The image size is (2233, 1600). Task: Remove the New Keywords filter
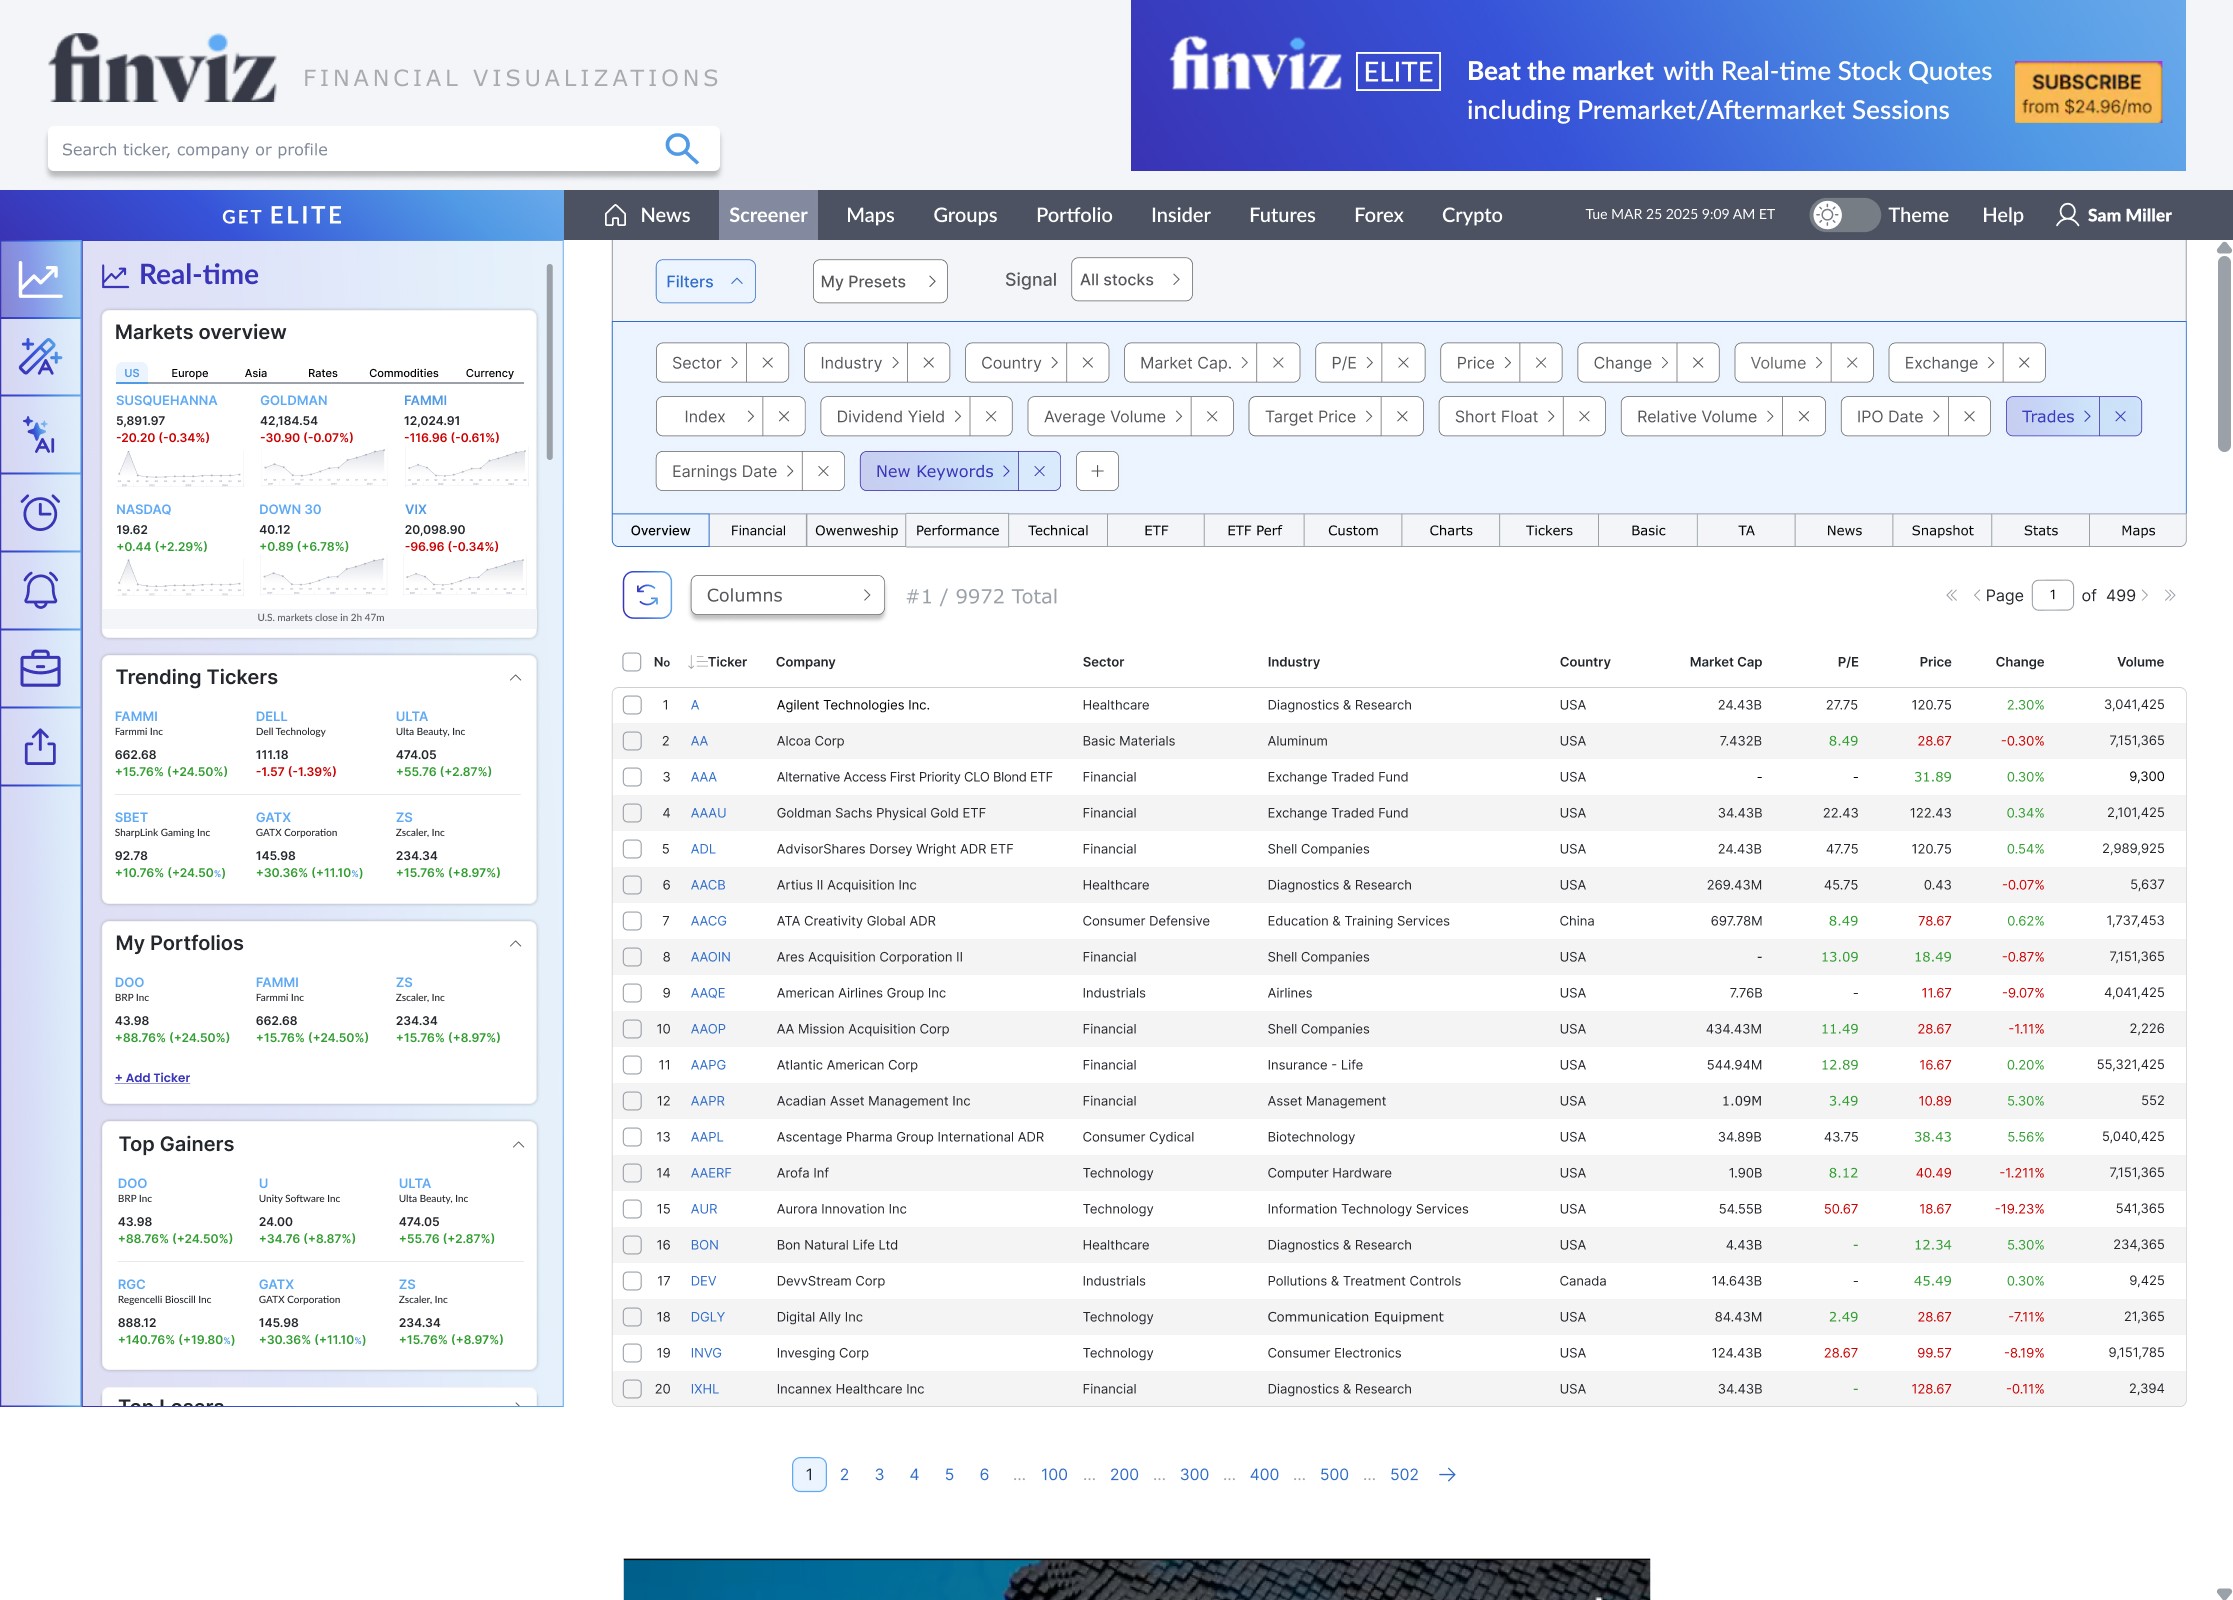click(1039, 471)
